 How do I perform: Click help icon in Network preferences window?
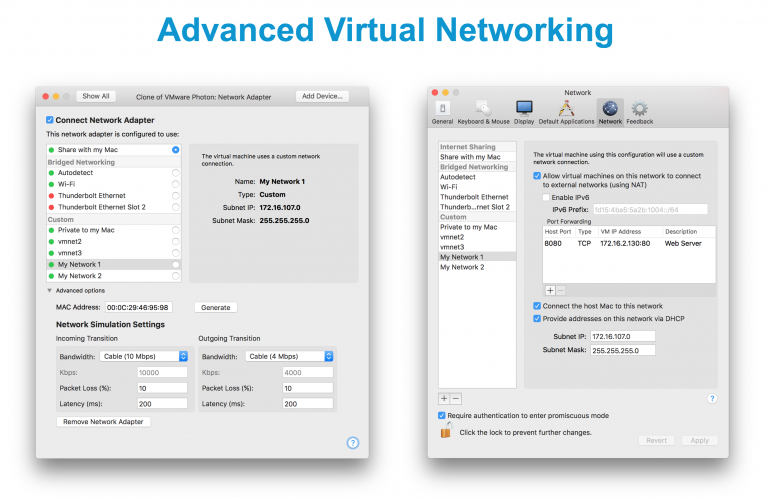[x=712, y=398]
